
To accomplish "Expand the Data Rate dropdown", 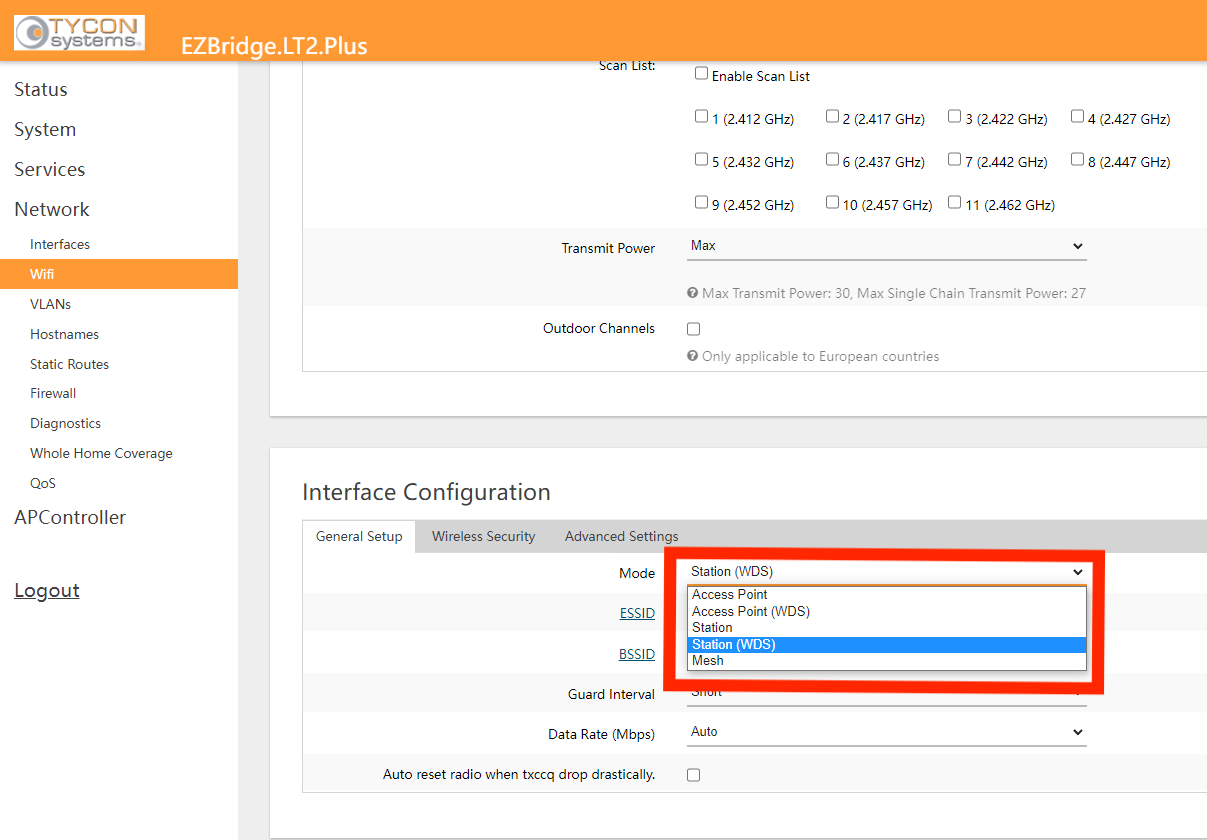I will click(886, 732).
